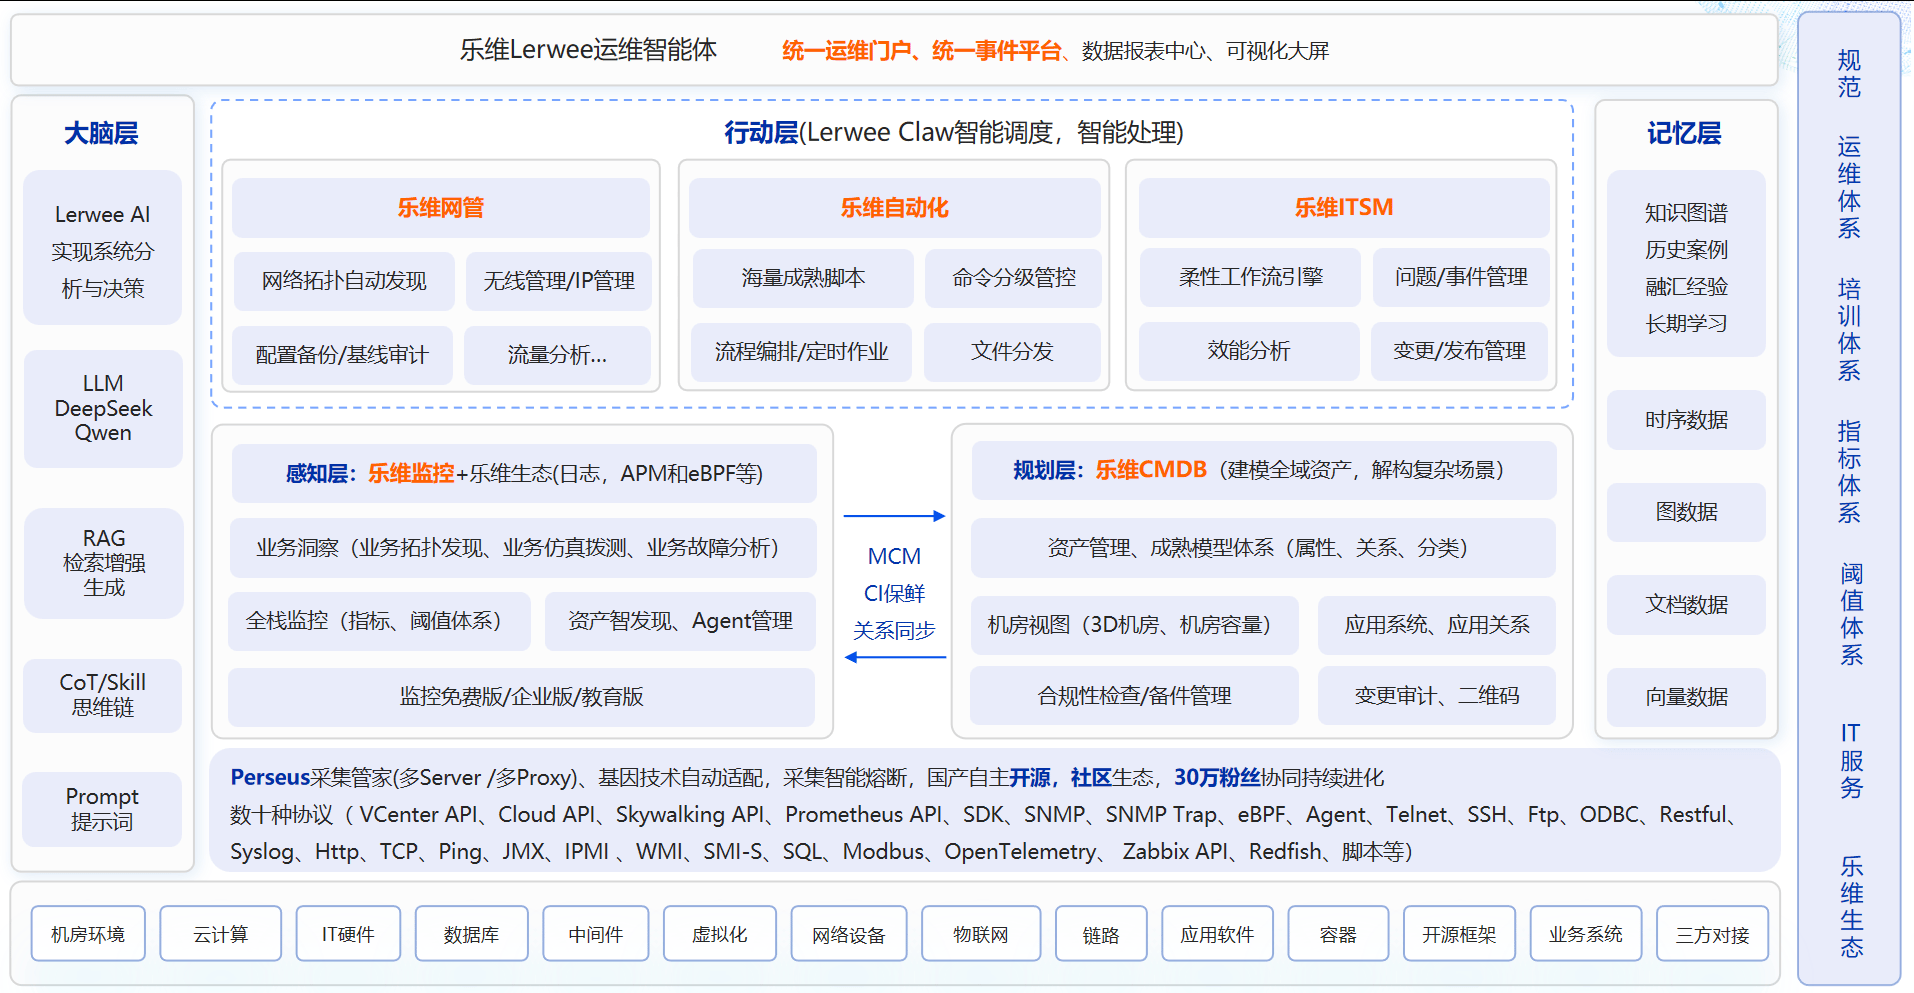Select the 网络拓扑自动发现 box
This screenshot has height=993, width=1914.
[344, 281]
